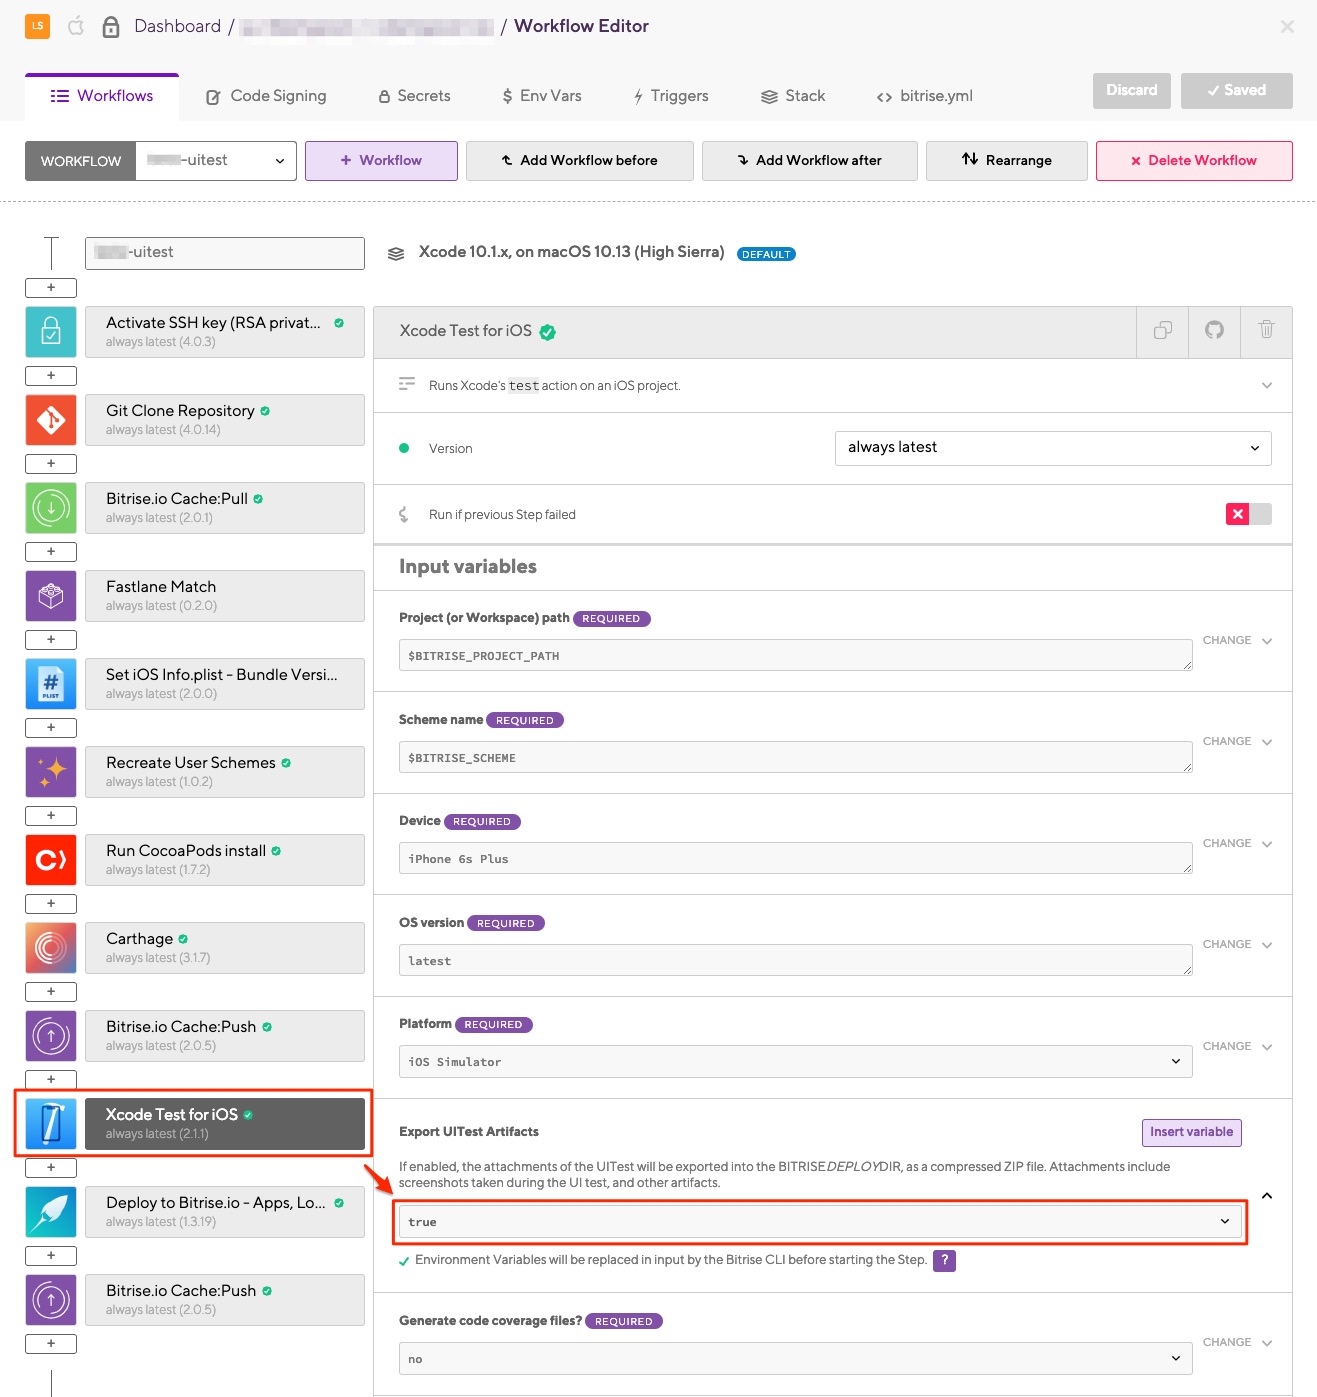The width and height of the screenshot is (1317, 1397).
Task: Add a step after Fastlane Match
Action: click(x=51, y=640)
